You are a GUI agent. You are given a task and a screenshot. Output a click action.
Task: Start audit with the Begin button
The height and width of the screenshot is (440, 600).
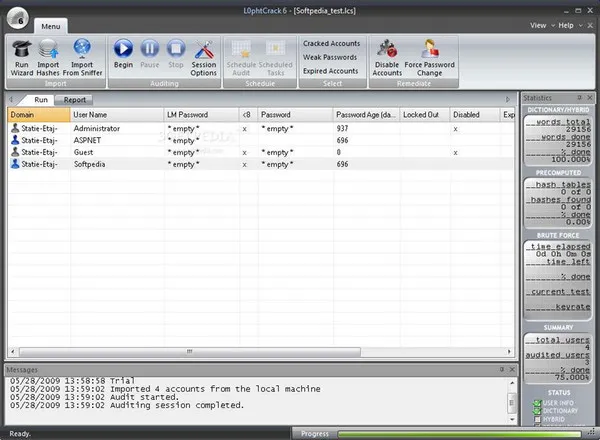point(123,54)
